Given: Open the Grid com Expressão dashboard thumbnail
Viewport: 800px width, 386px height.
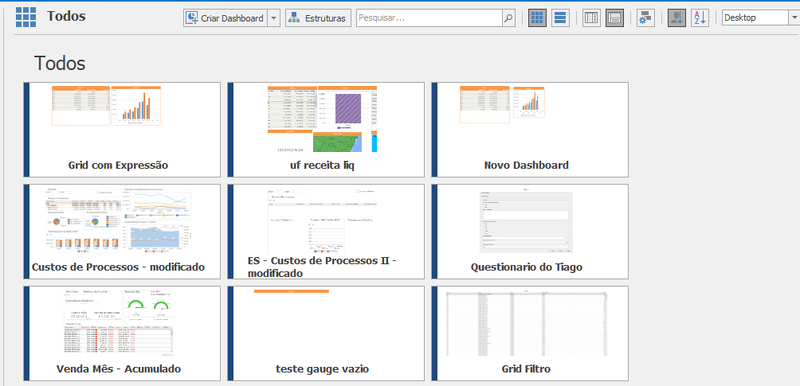Looking at the screenshot, I should tap(122, 130).
